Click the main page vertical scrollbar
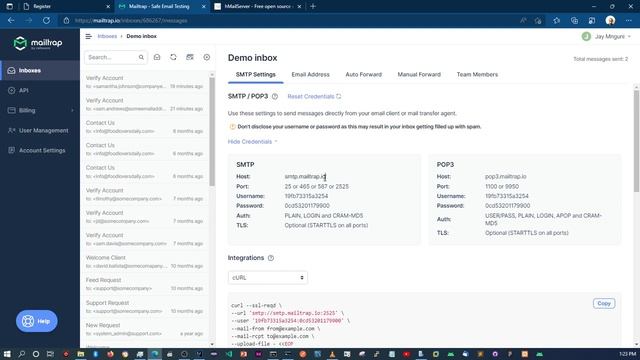Viewport: 640px width, 360px height. tap(636, 141)
